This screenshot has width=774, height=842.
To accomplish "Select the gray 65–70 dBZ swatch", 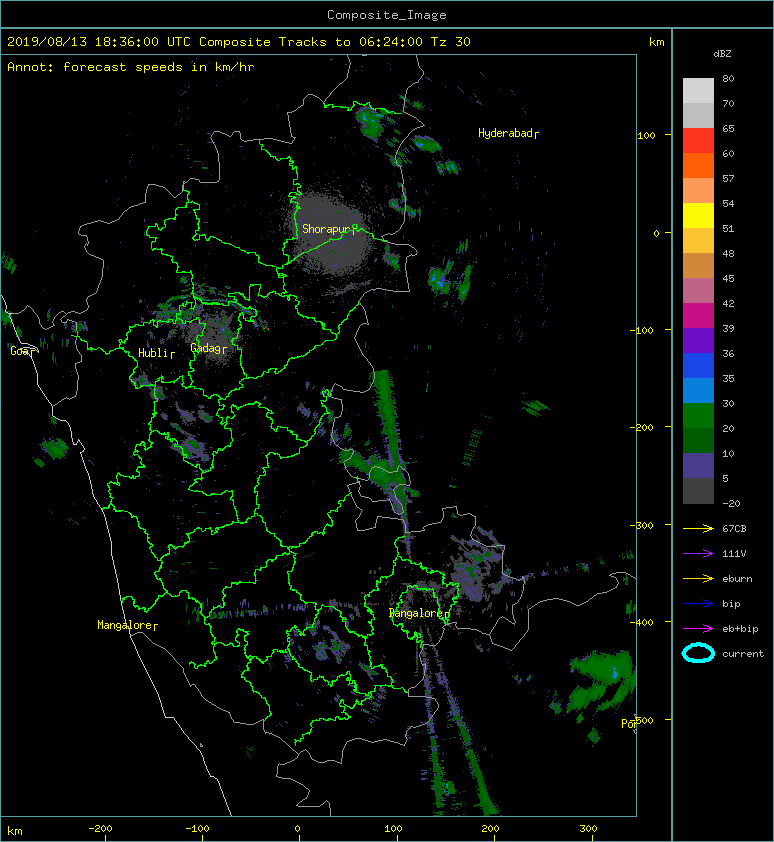I will (698, 115).
